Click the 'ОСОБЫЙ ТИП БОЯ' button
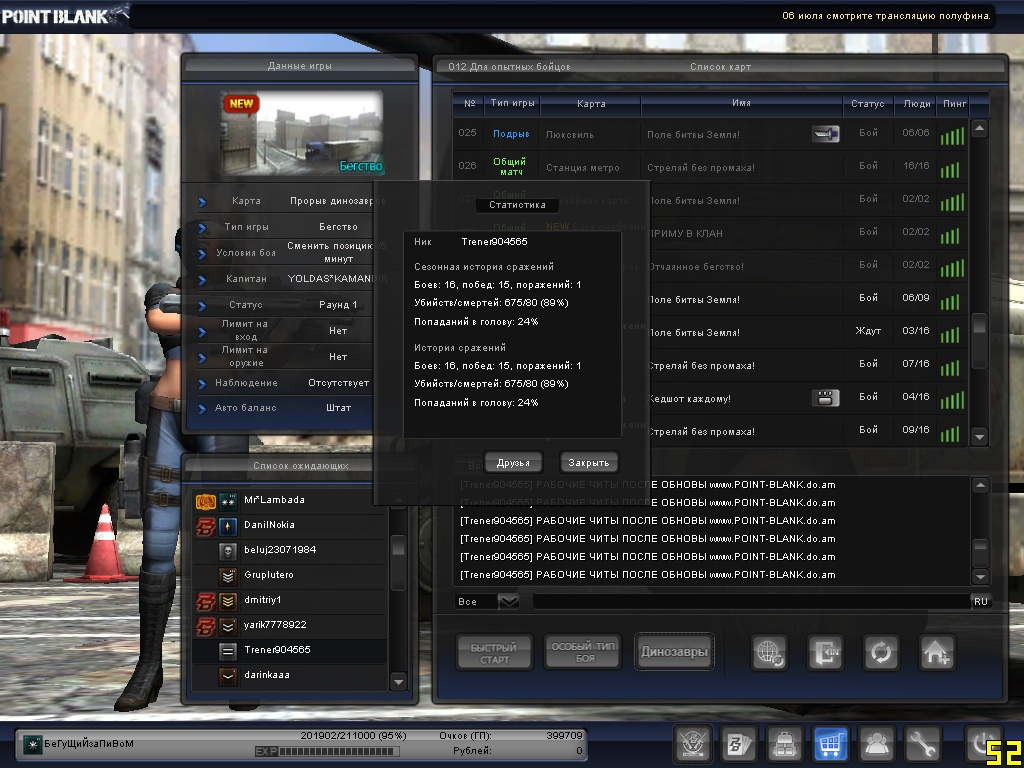The image size is (1024, 768). tap(583, 652)
